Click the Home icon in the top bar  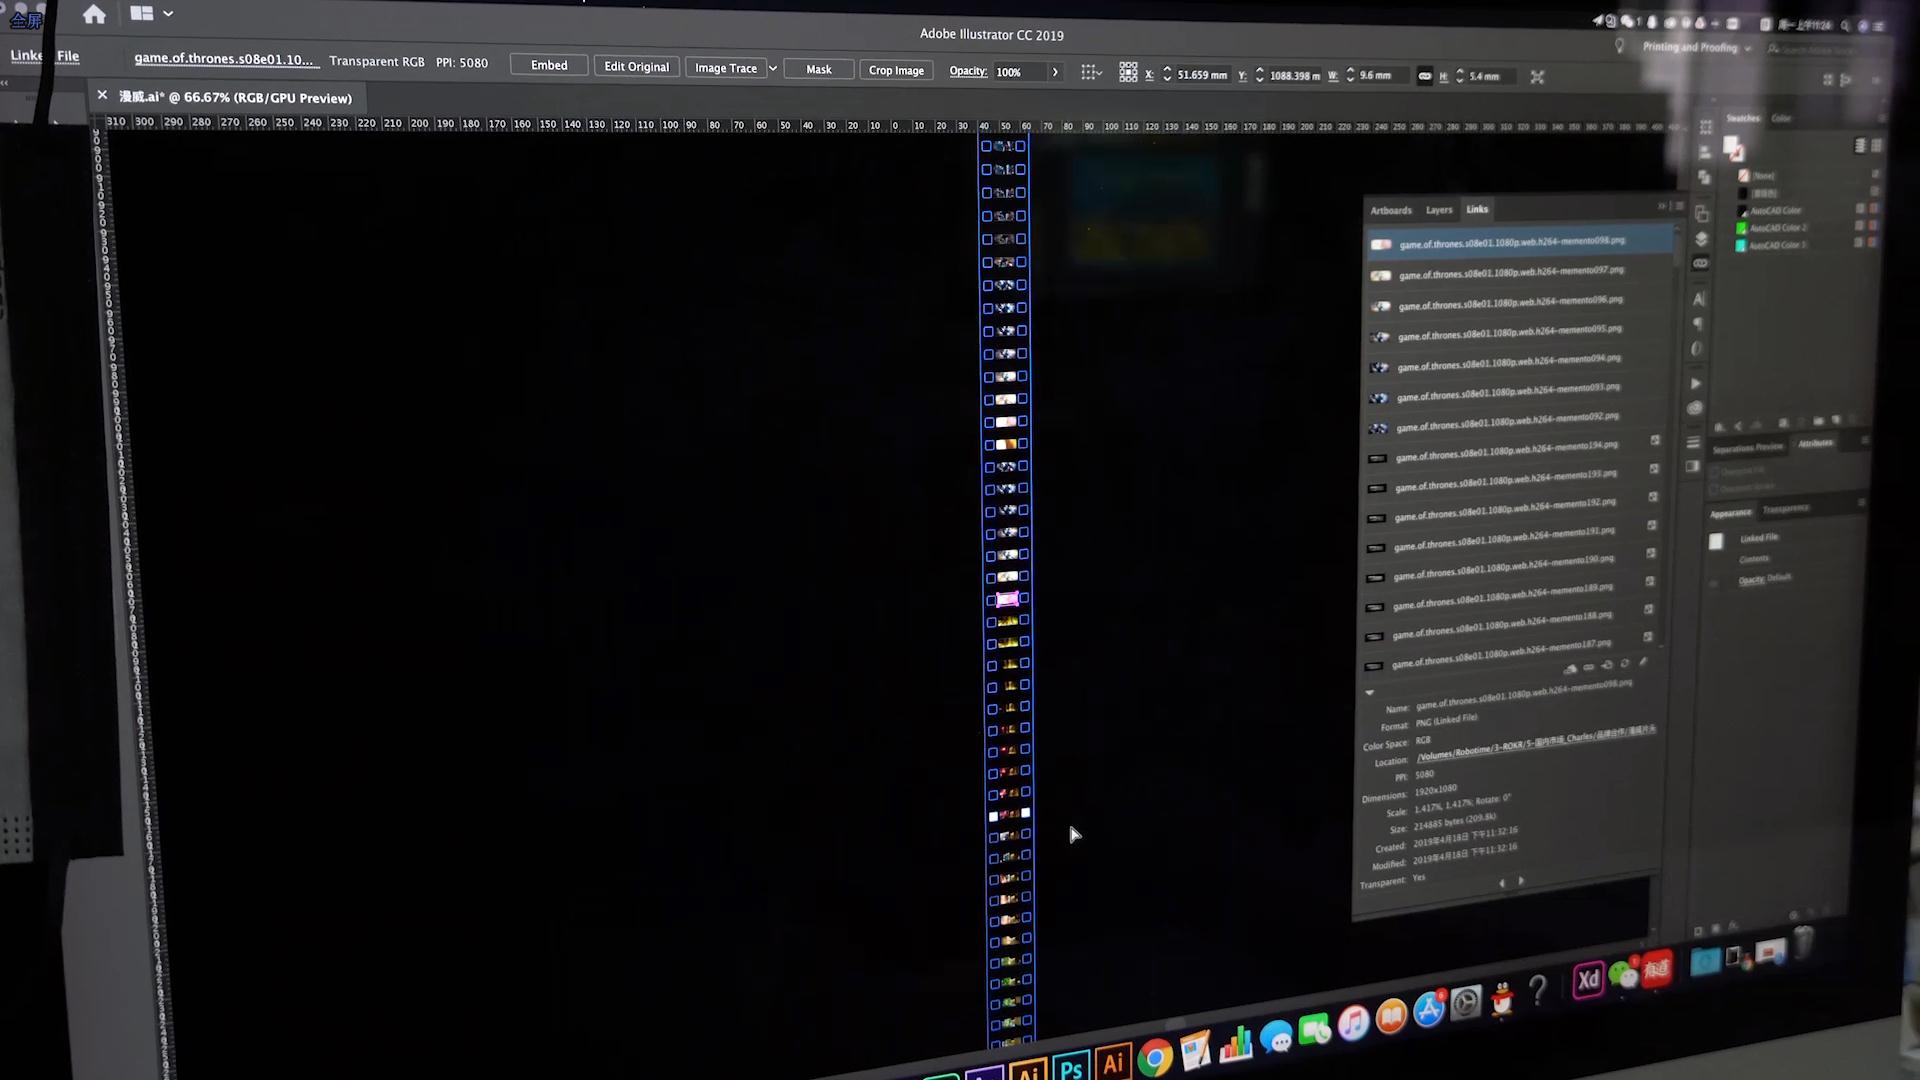click(94, 14)
